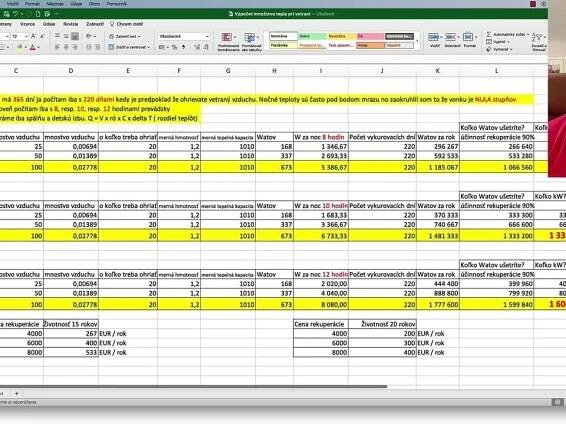Screen dimensions: 566x424
Task: Click the align right icon
Action: pos(75,47)
